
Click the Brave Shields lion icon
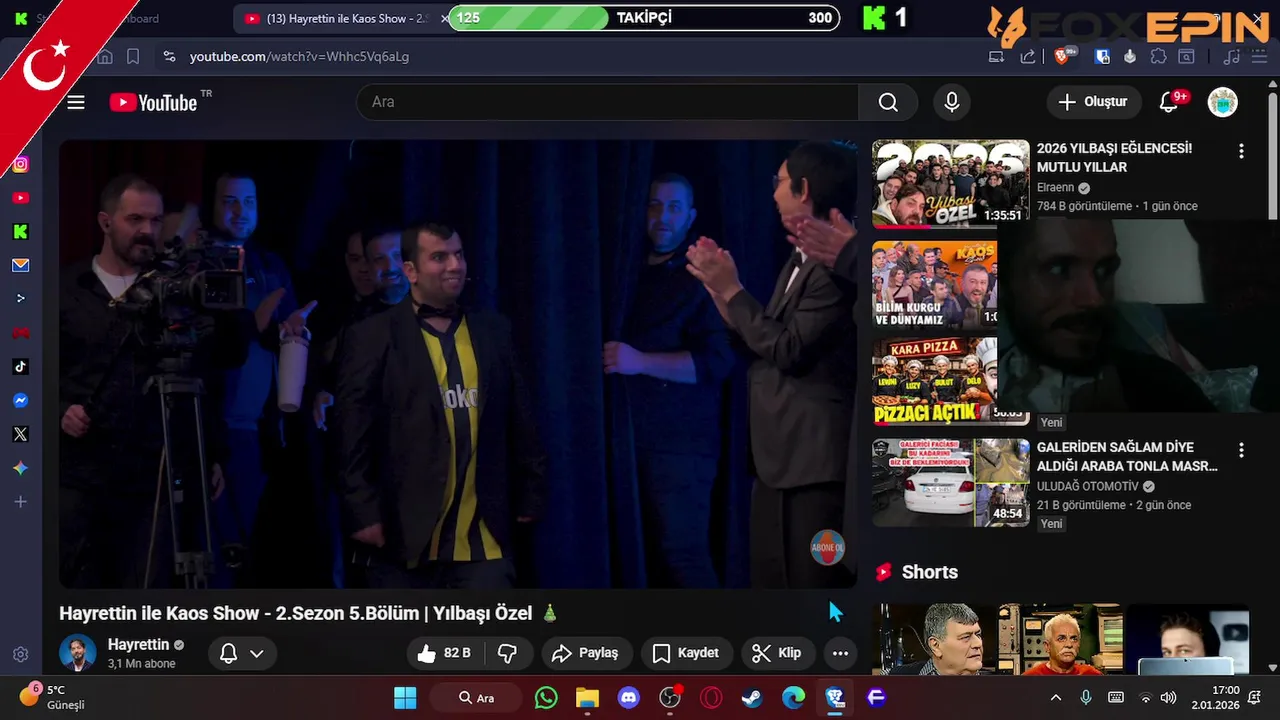[1062, 56]
